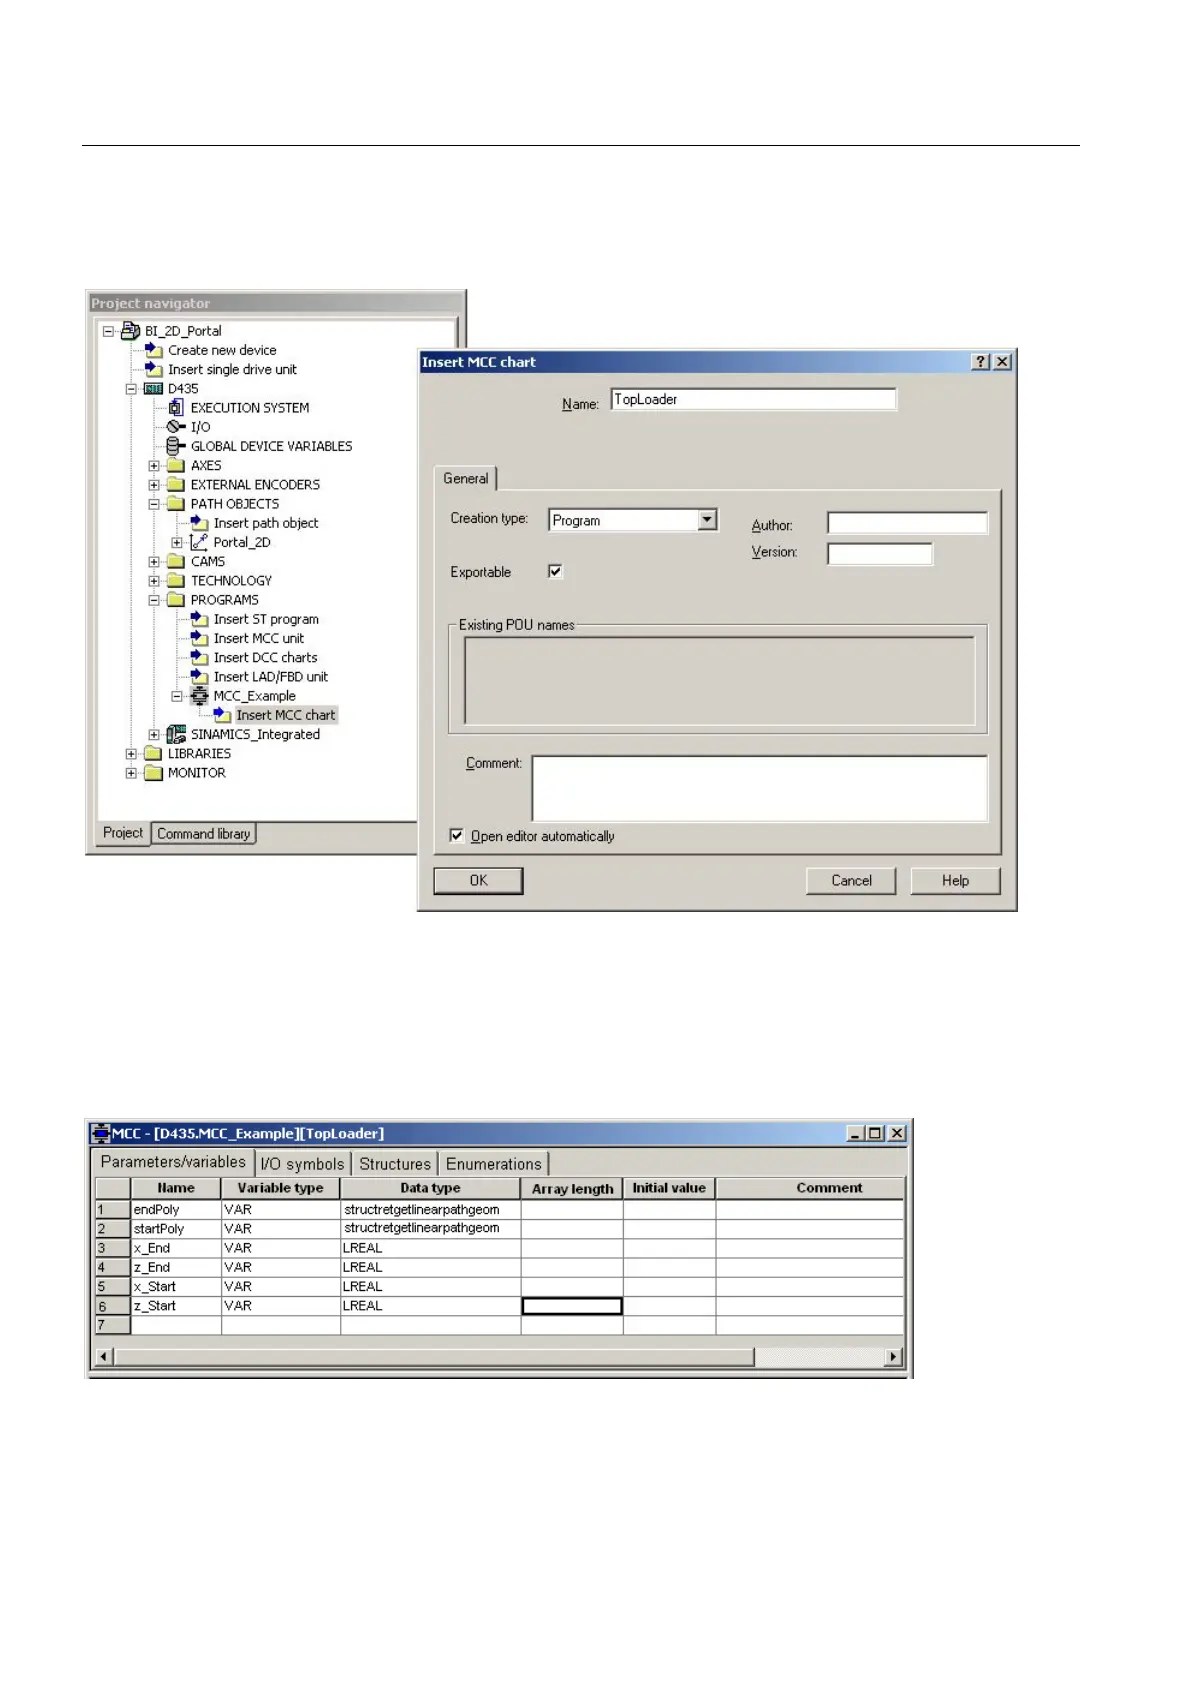Screen dimensions: 1190x1684
Task: Click the startPoly data type cell
Action: pyautogui.click(x=430, y=1228)
